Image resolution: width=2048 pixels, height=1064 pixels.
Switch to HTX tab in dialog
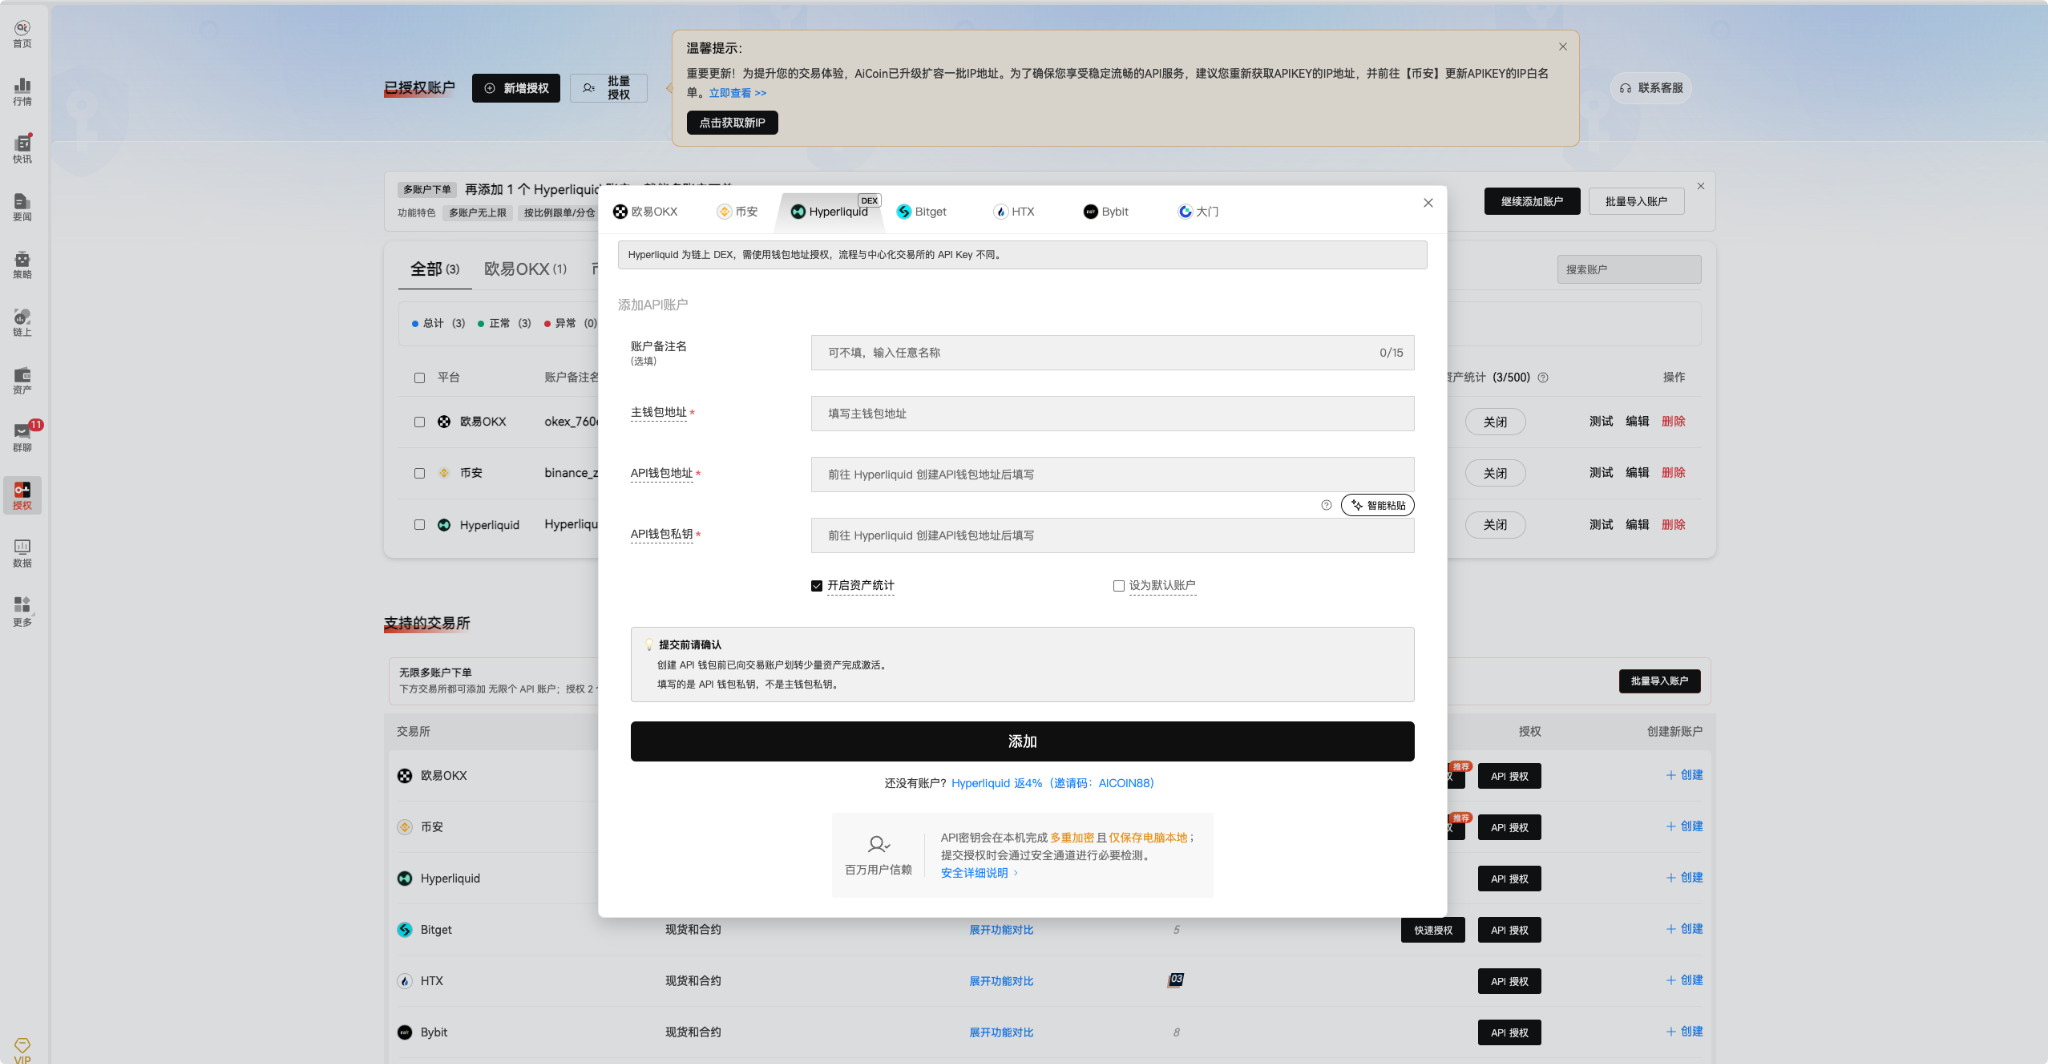1014,212
